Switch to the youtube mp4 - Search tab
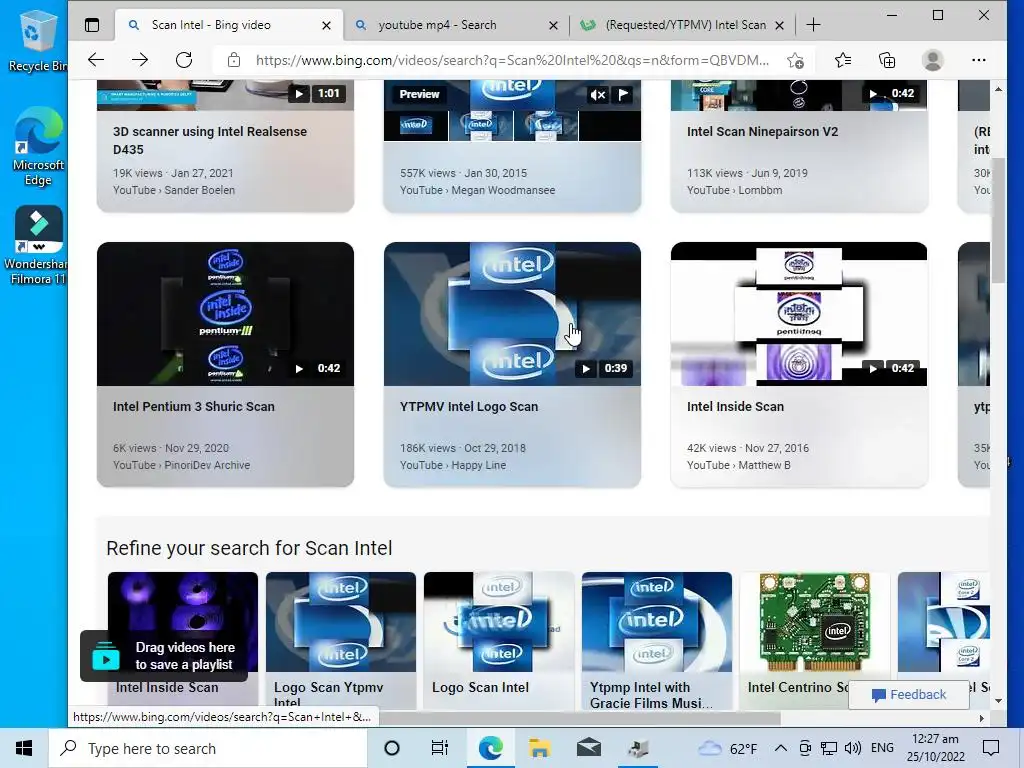This screenshot has height=768, width=1024. click(x=457, y=25)
